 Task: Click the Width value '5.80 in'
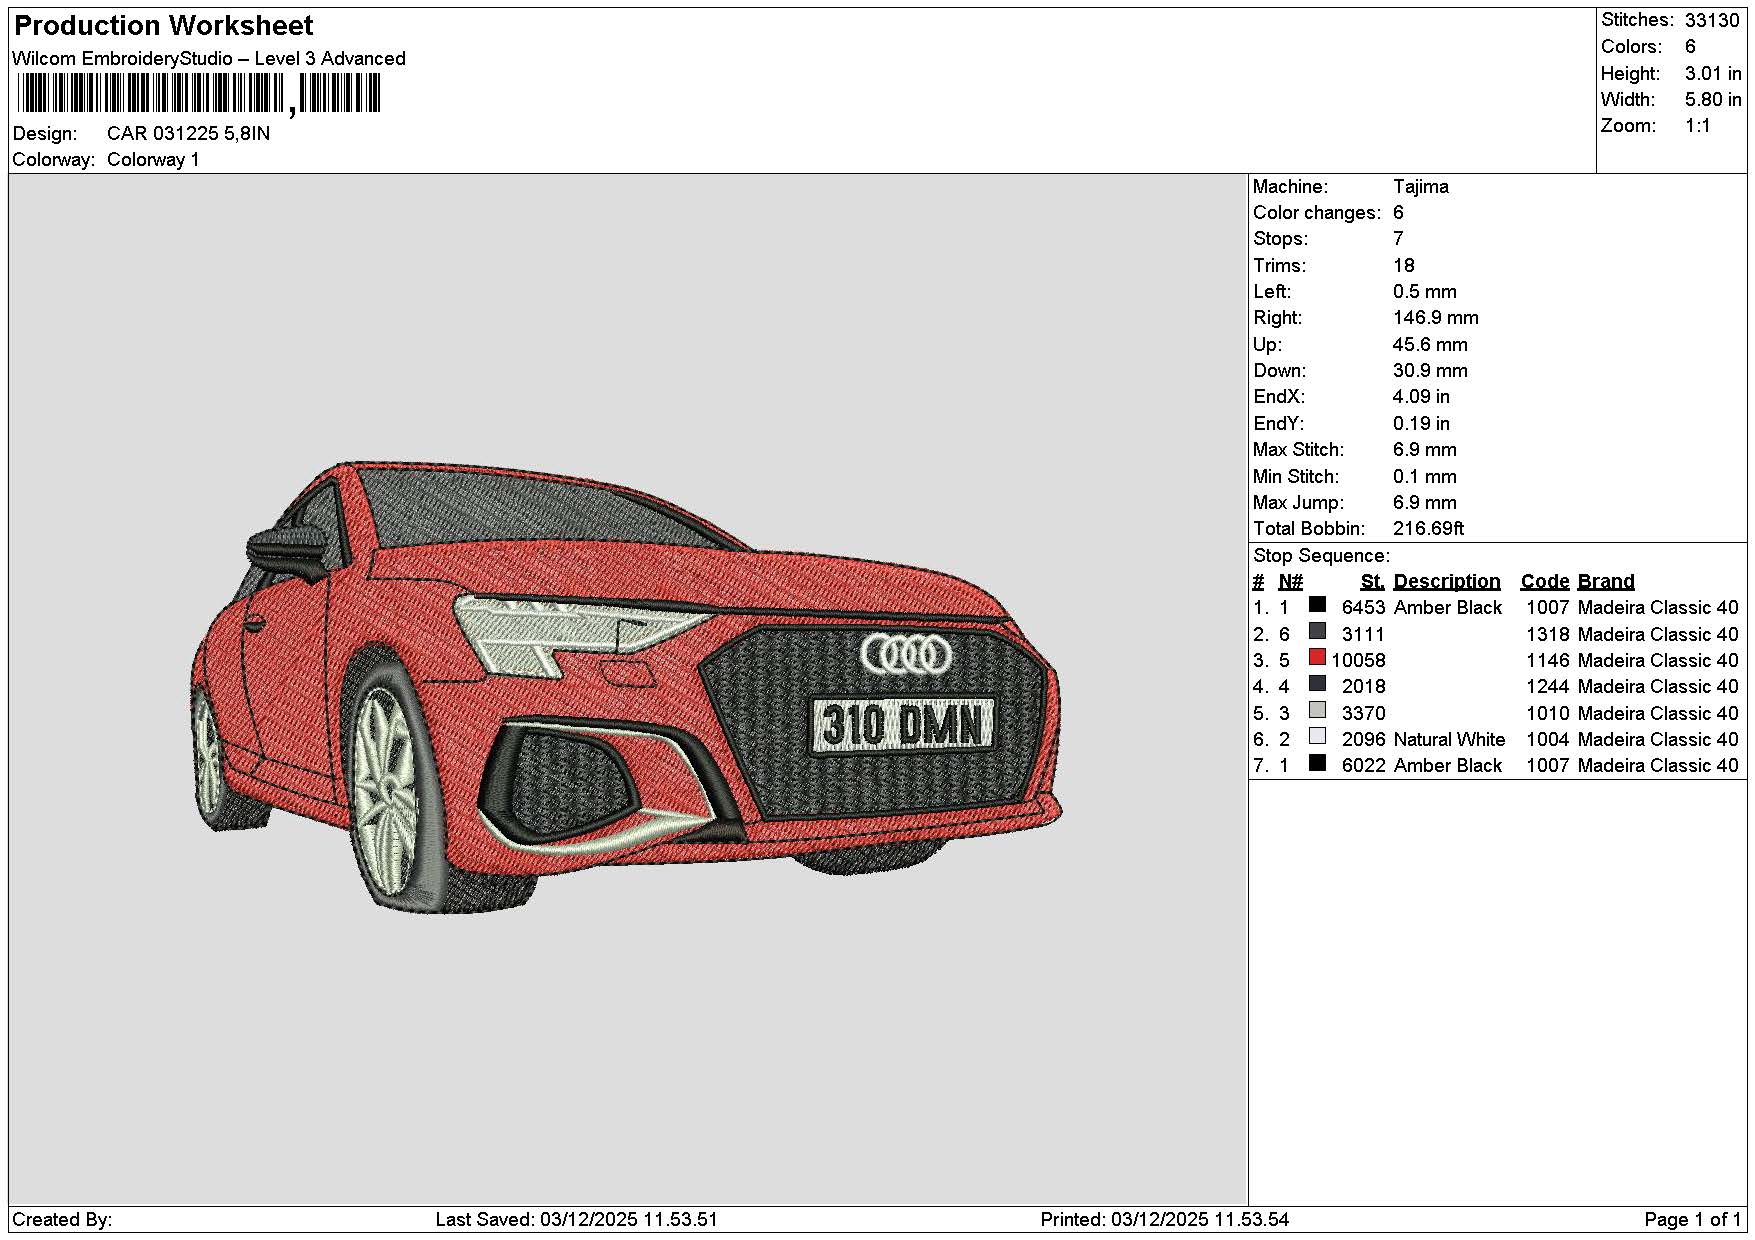click(1713, 99)
